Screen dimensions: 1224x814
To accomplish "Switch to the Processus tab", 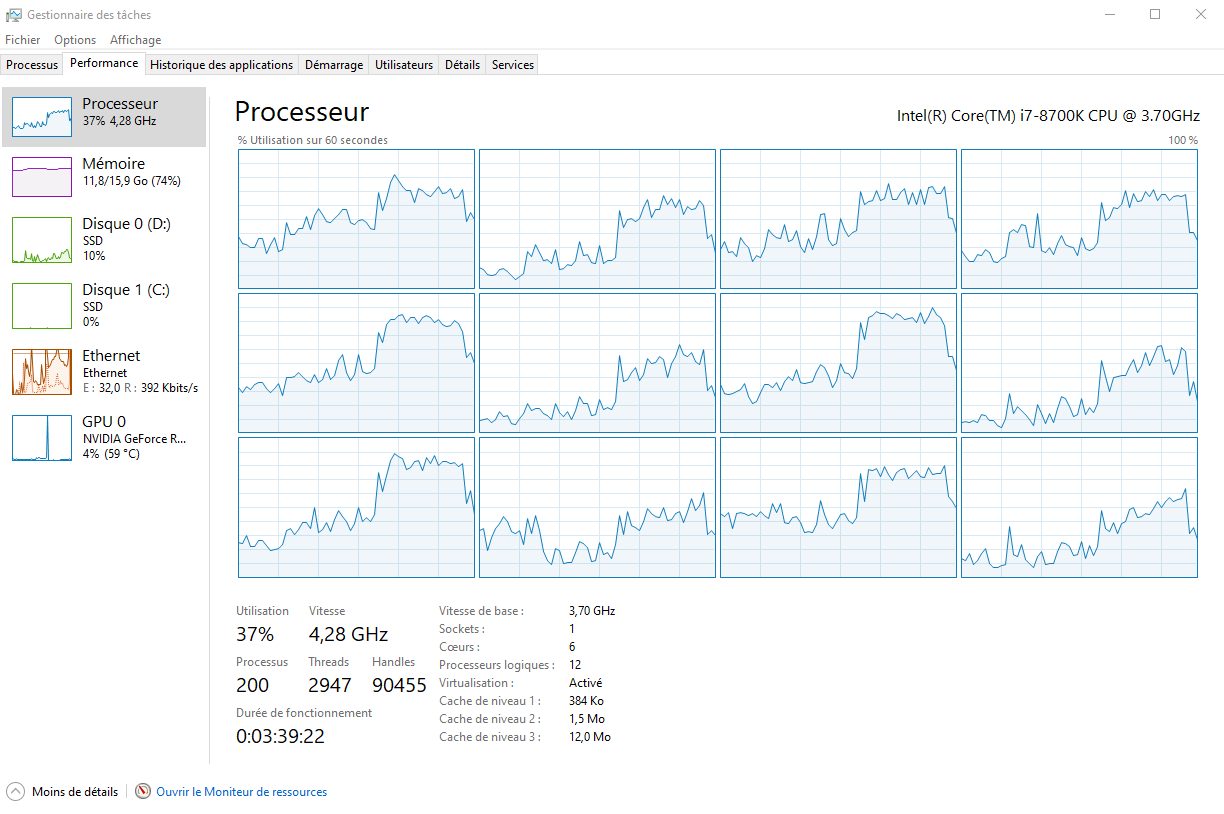I will click(32, 65).
